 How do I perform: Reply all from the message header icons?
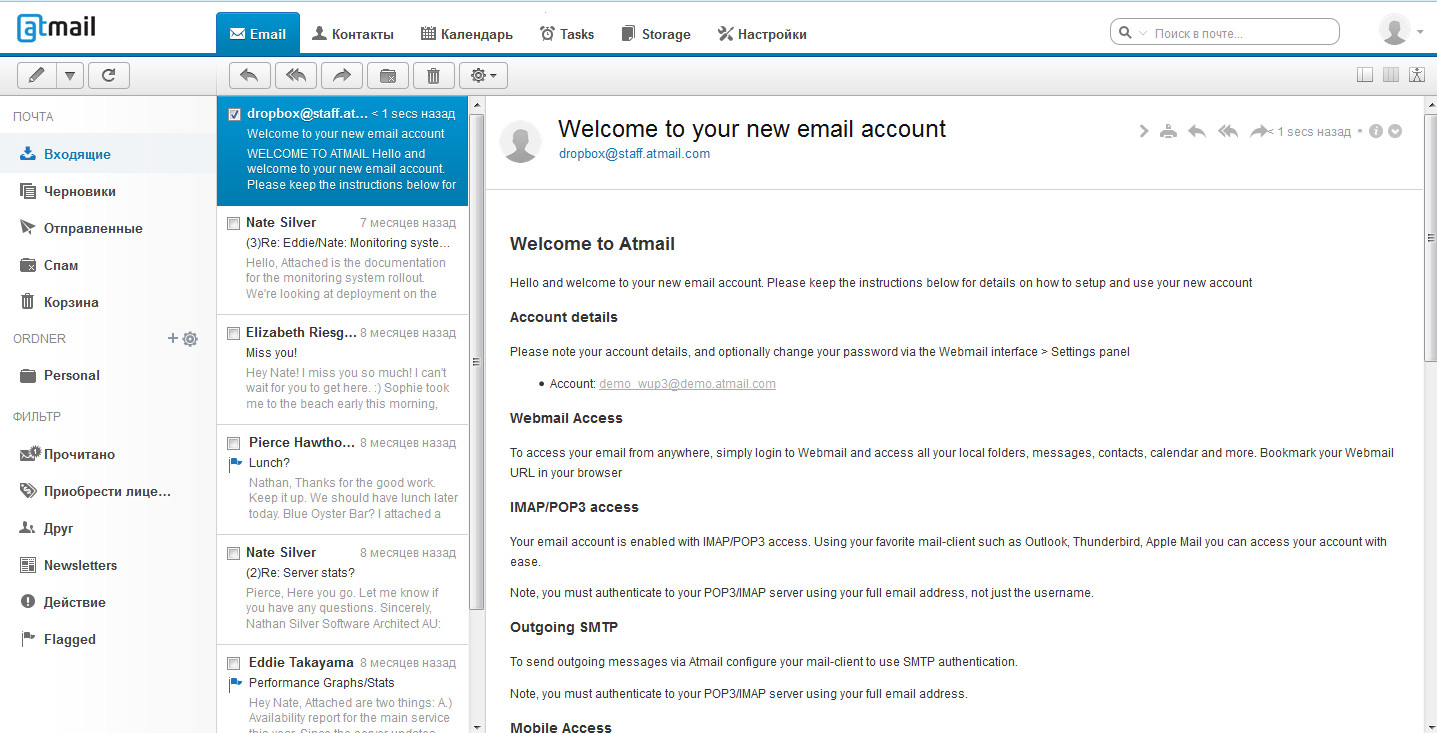click(1228, 131)
